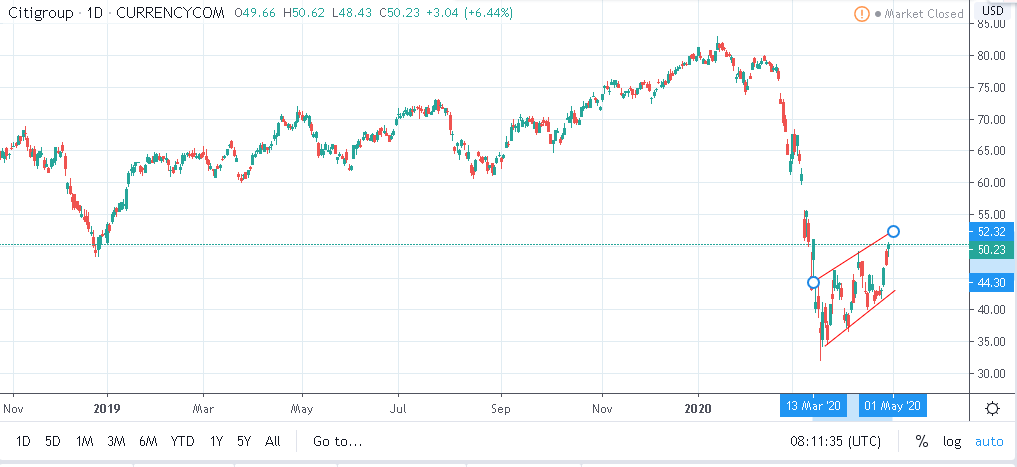Switch to YTD time range
This screenshot has width=1017, height=467.
coord(182,441)
